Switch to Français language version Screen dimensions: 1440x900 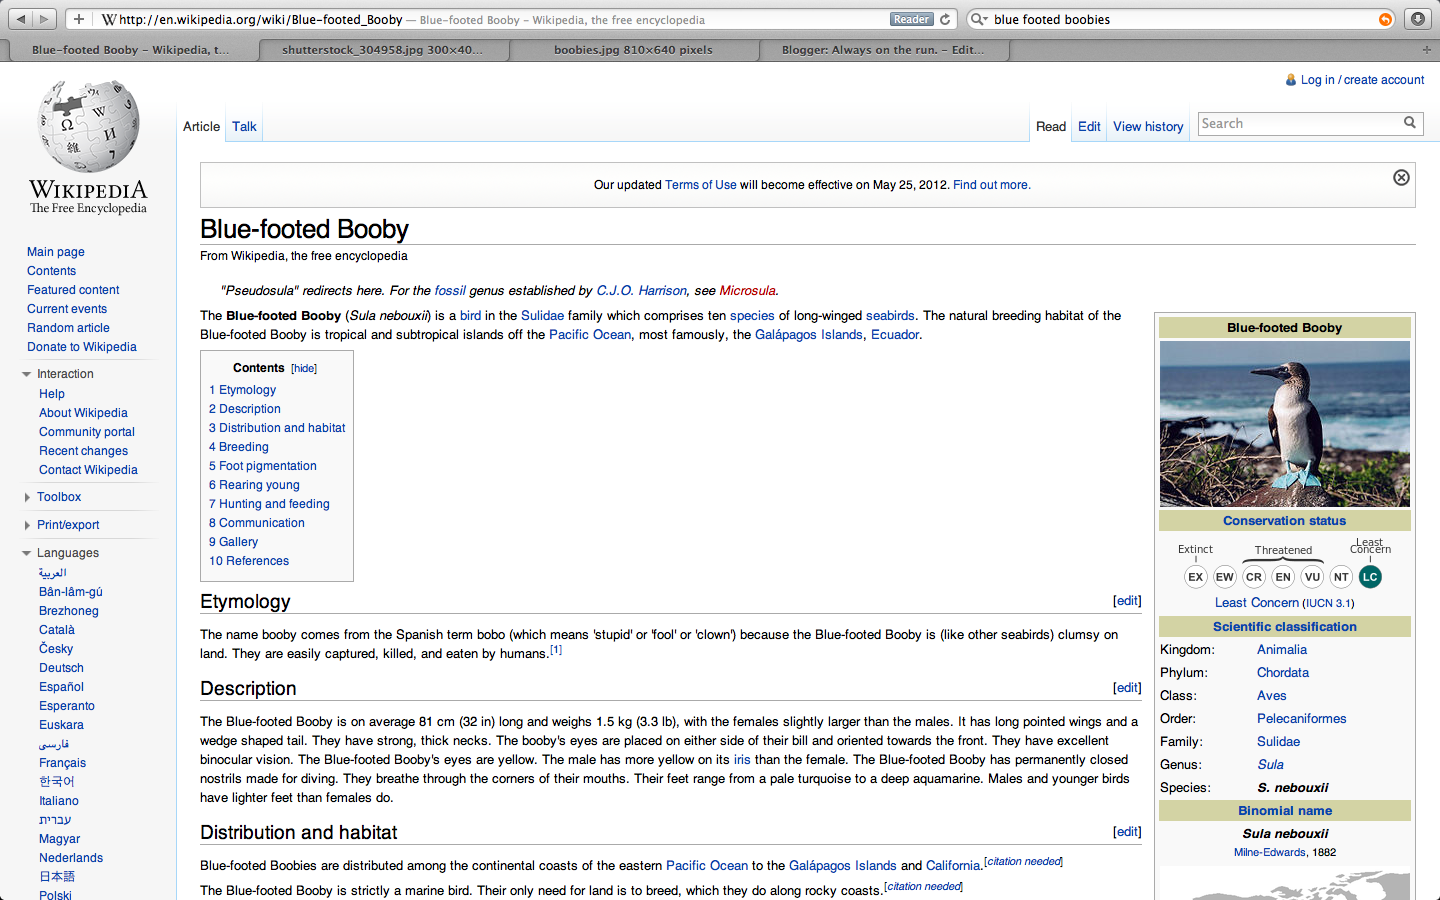(62, 763)
